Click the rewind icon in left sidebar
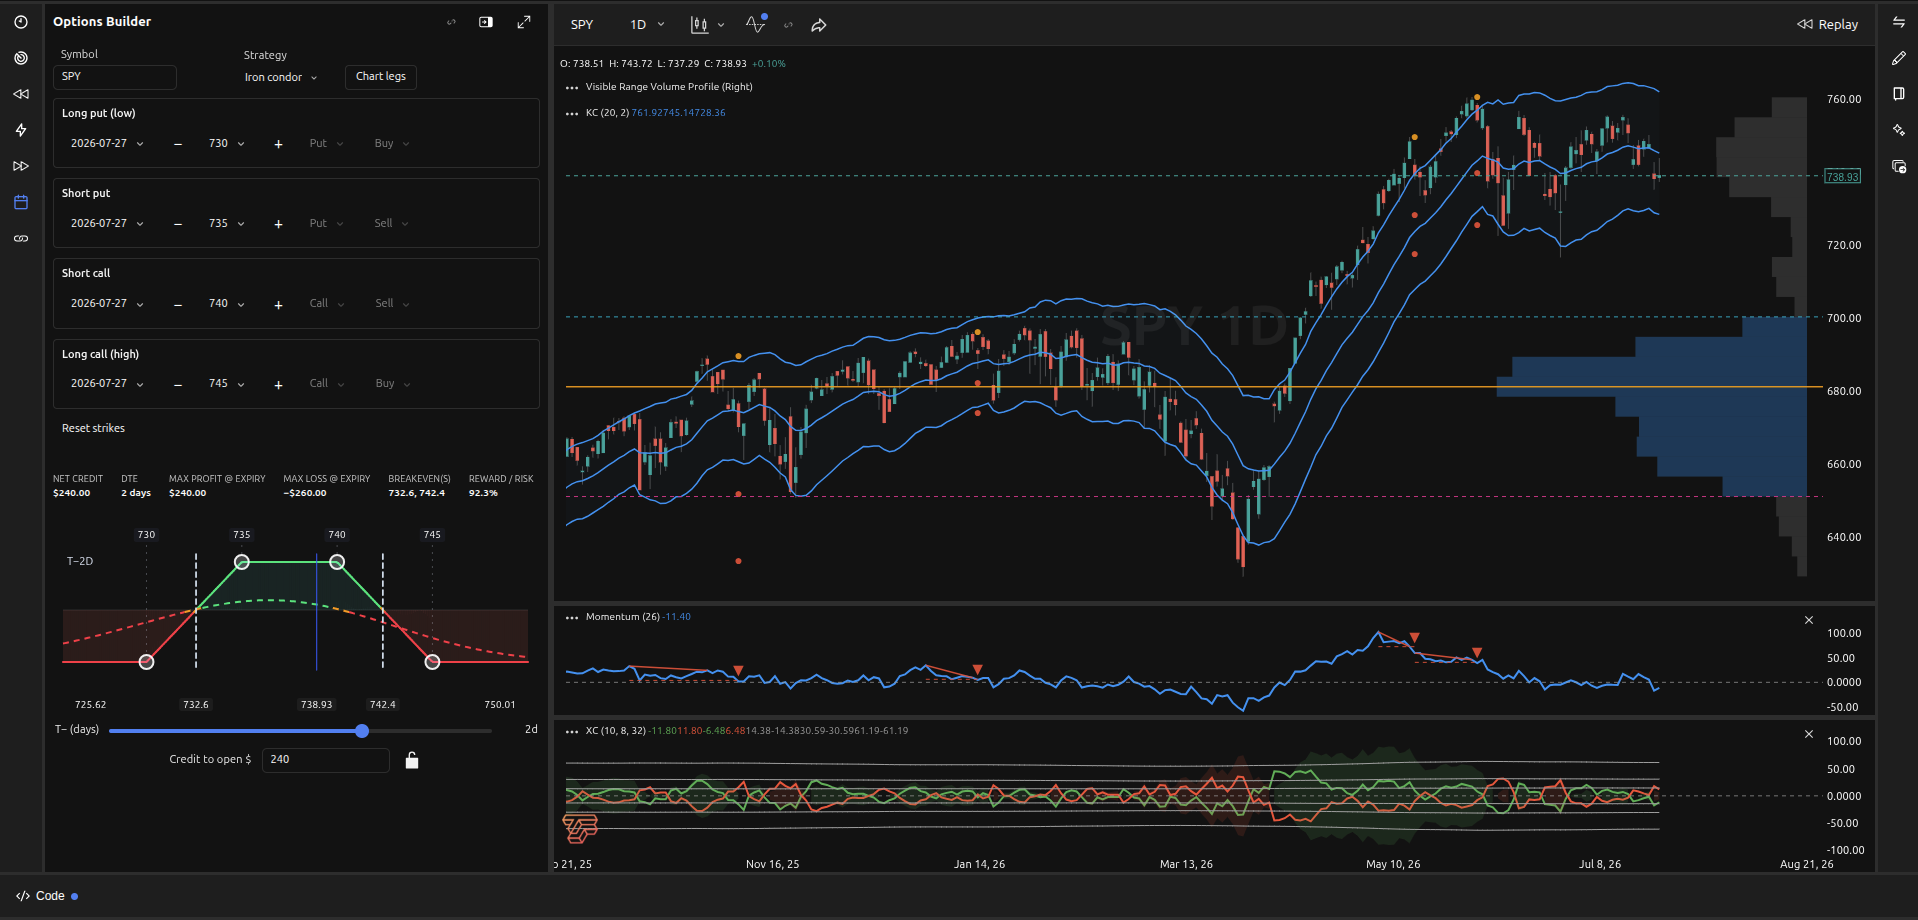The height and width of the screenshot is (920, 1918). (21, 94)
